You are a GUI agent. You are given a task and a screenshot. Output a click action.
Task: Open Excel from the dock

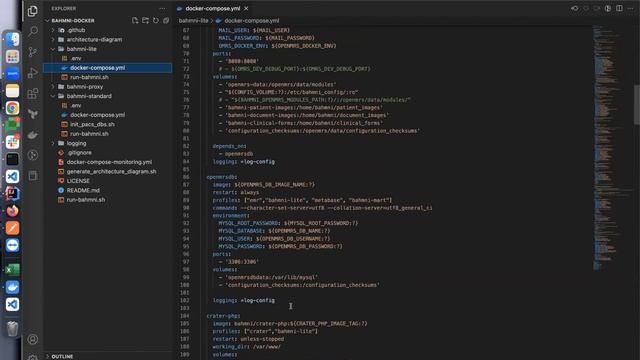pyautogui.click(x=12, y=269)
